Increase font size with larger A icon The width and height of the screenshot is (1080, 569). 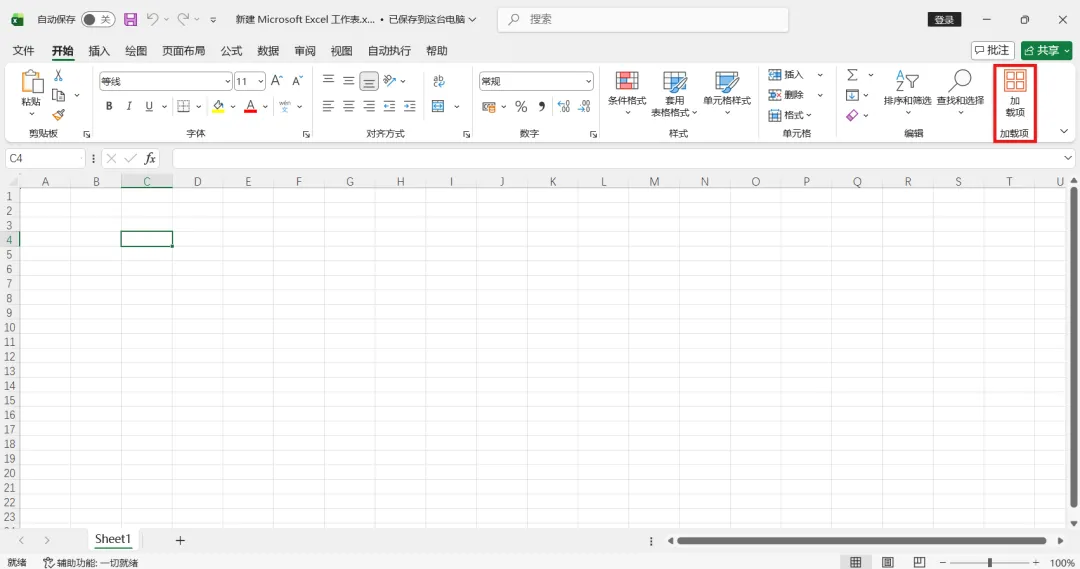[276, 81]
